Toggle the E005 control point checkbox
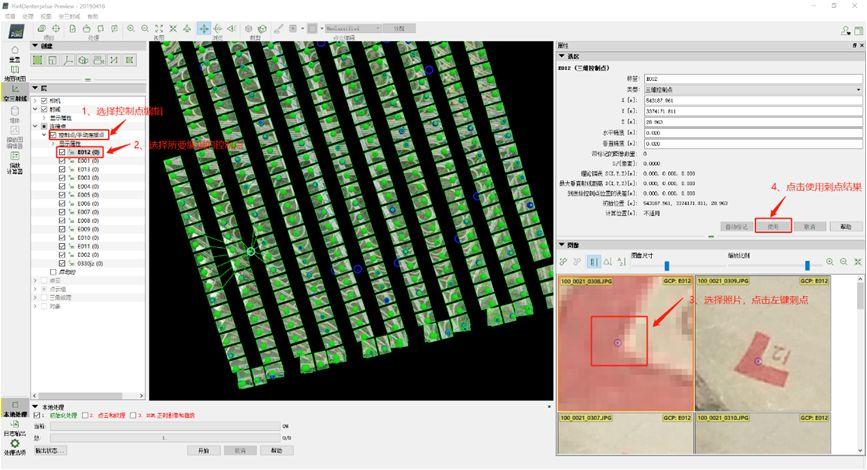 62,195
